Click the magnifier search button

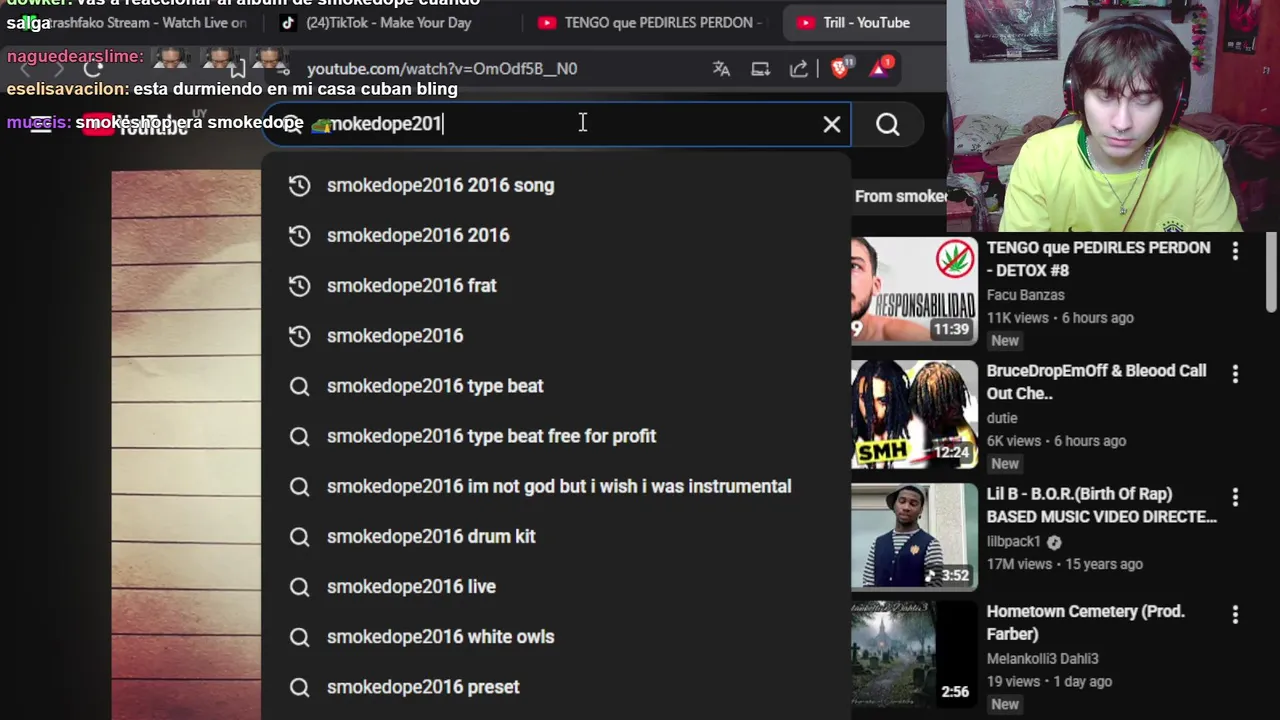(888, 124)
